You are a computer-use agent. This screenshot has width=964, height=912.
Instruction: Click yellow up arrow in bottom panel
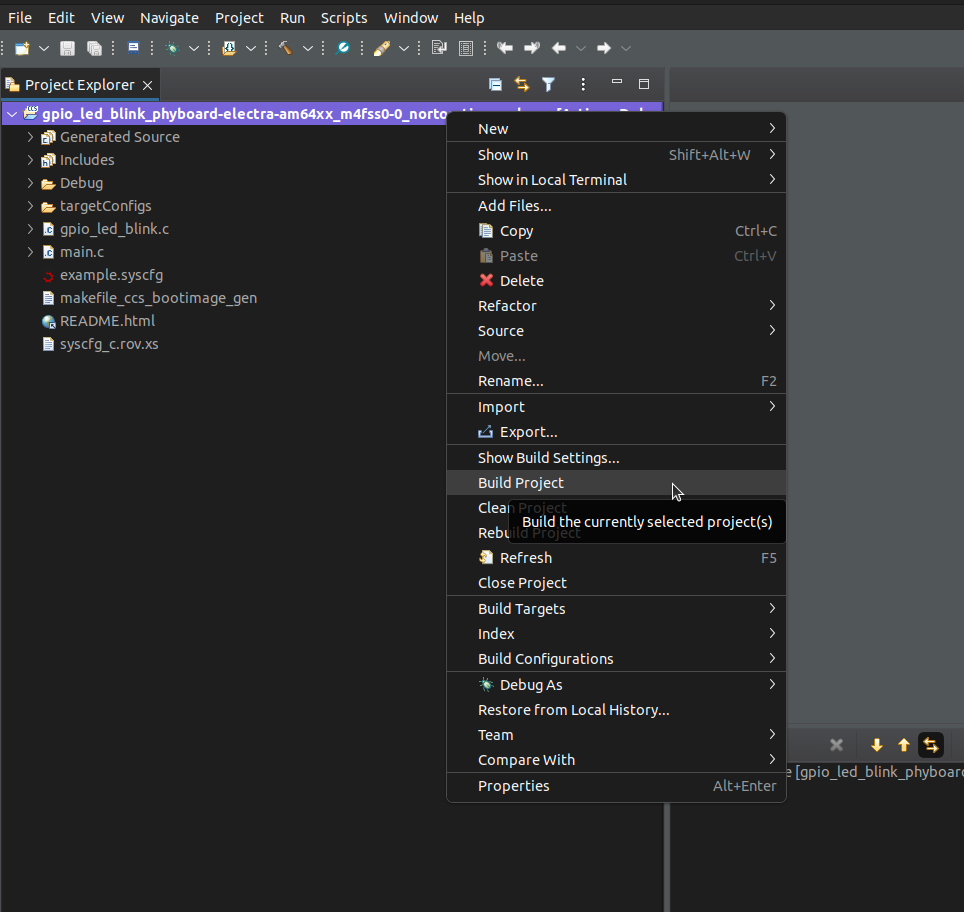click(904, 745)
